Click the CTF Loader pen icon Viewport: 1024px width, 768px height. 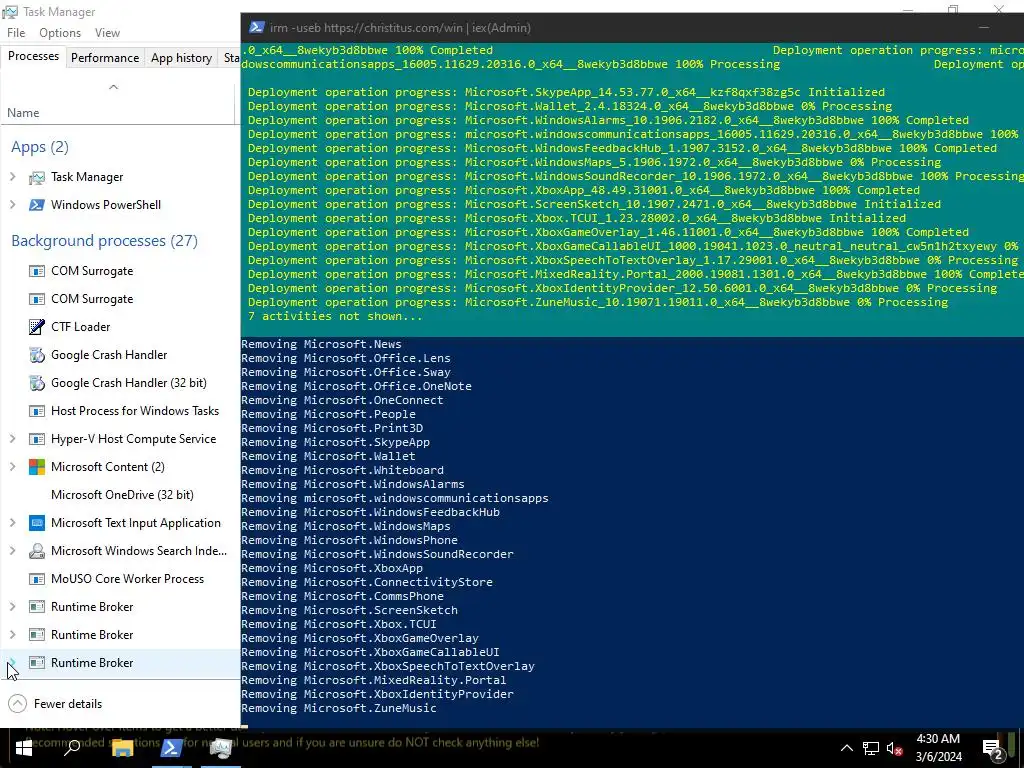[x=37, y=327]
